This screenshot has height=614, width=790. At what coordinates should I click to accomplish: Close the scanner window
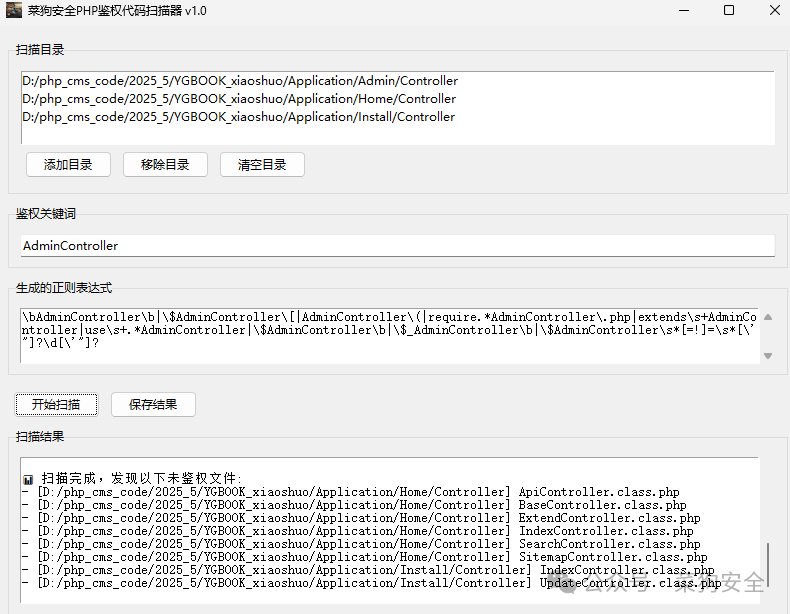(x=775, y=10)
